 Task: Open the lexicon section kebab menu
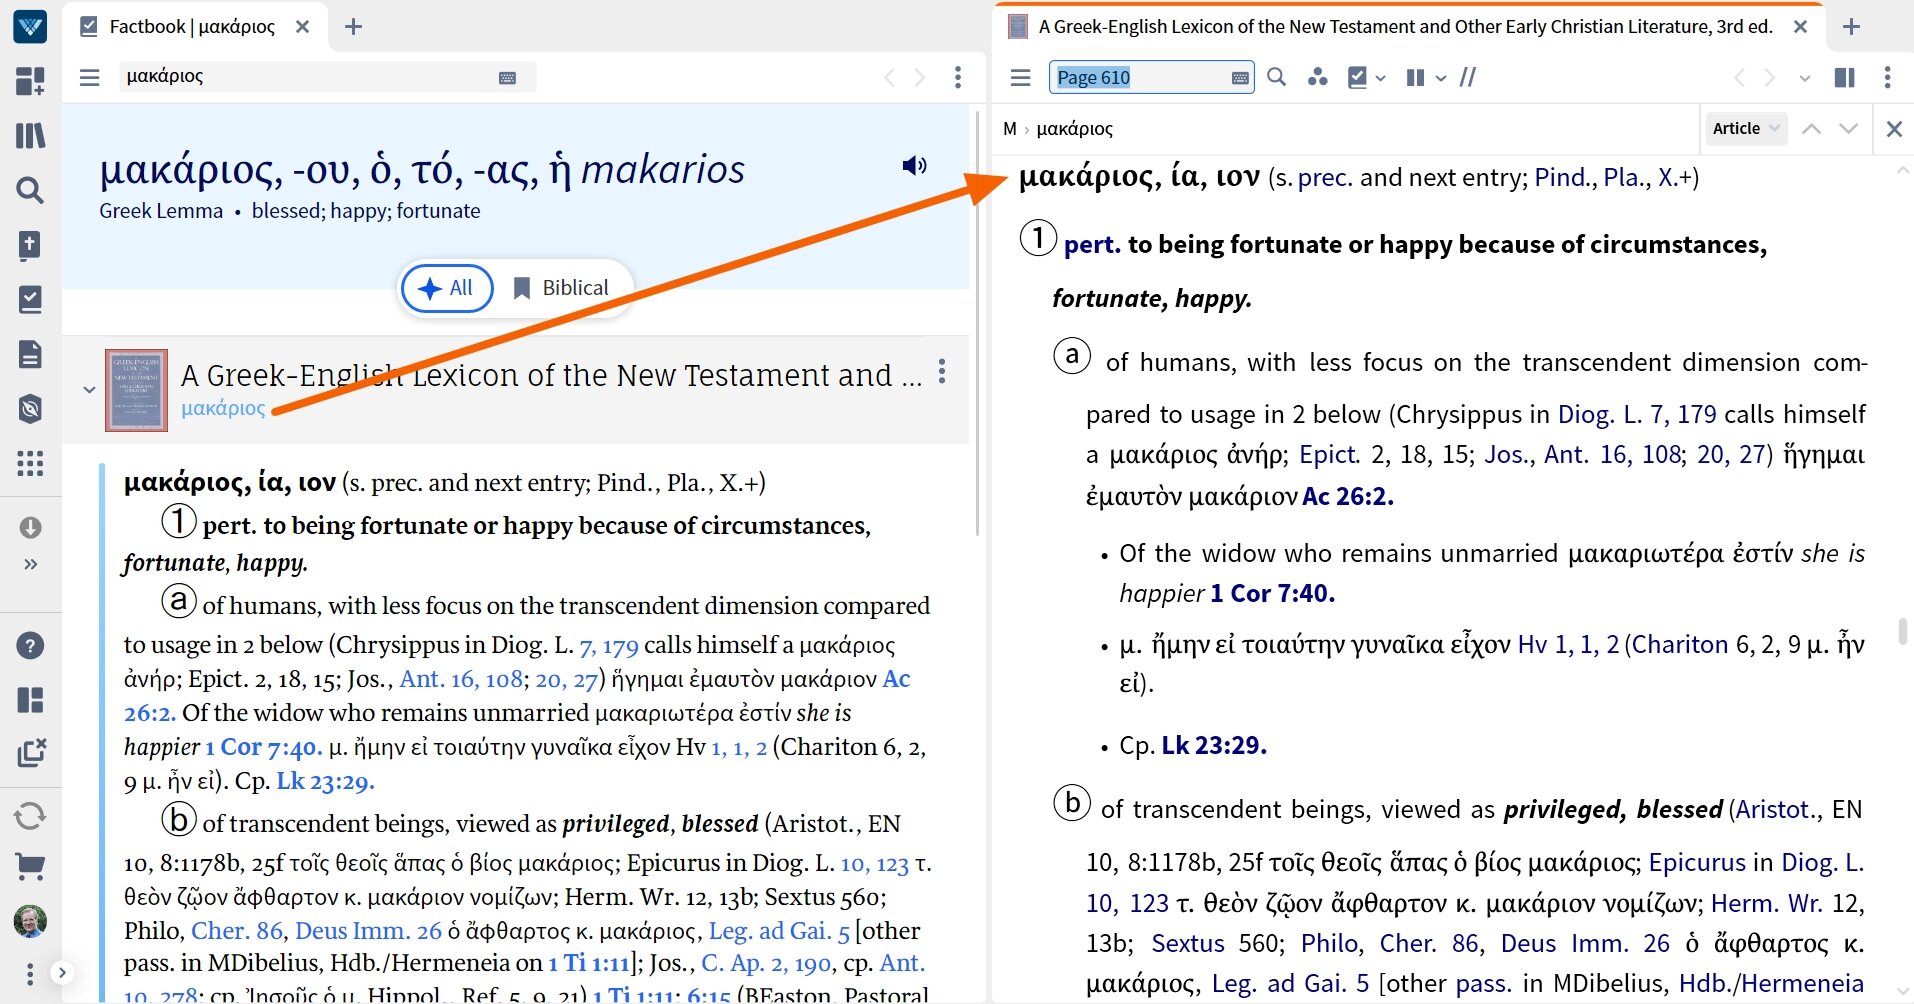[942, 372]
